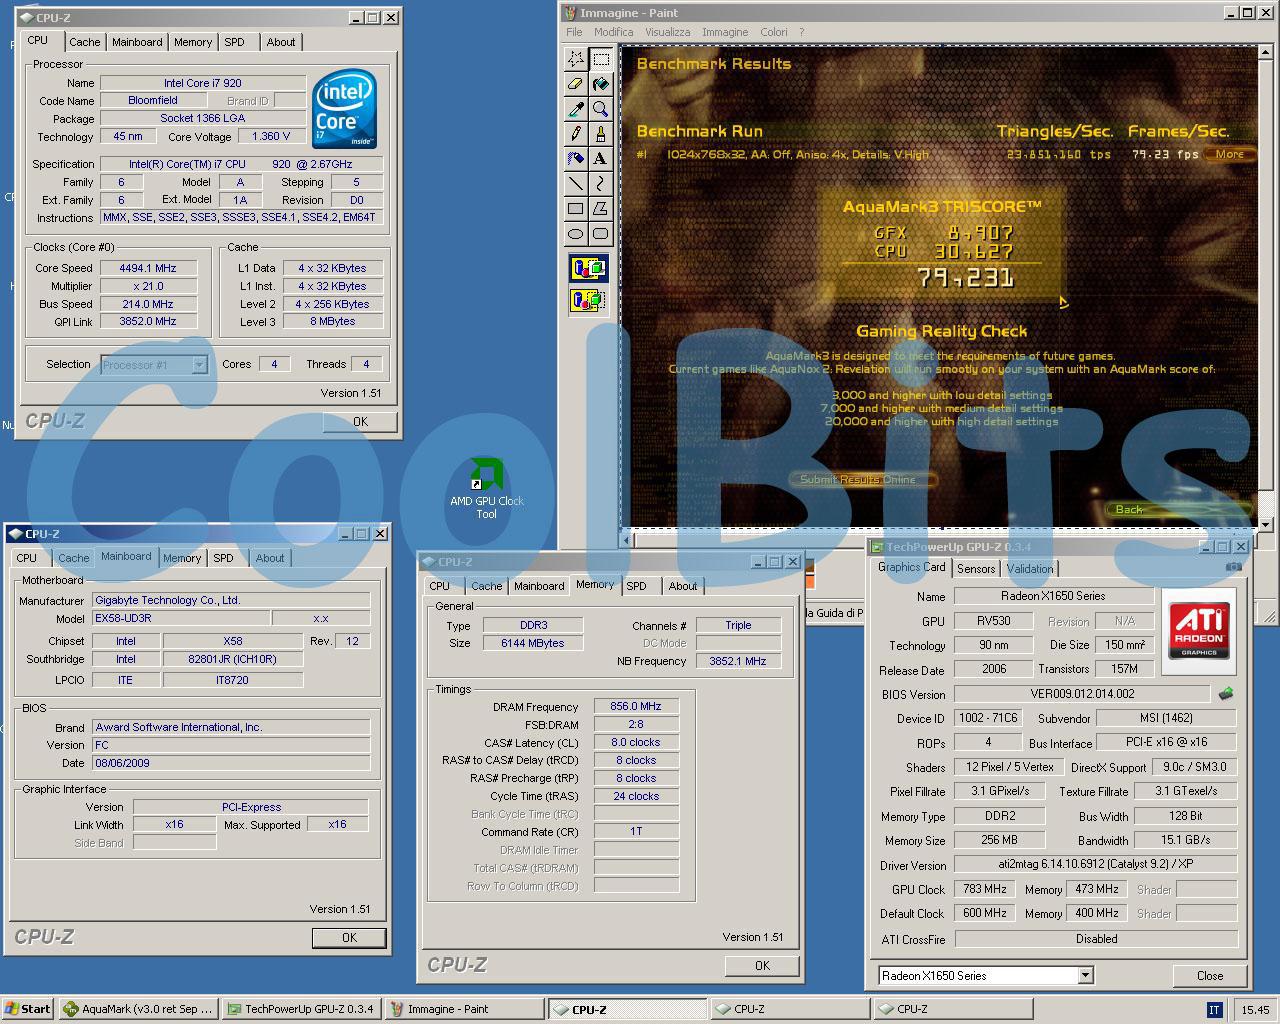Select the Curve tool in Paint

(600, 183)
